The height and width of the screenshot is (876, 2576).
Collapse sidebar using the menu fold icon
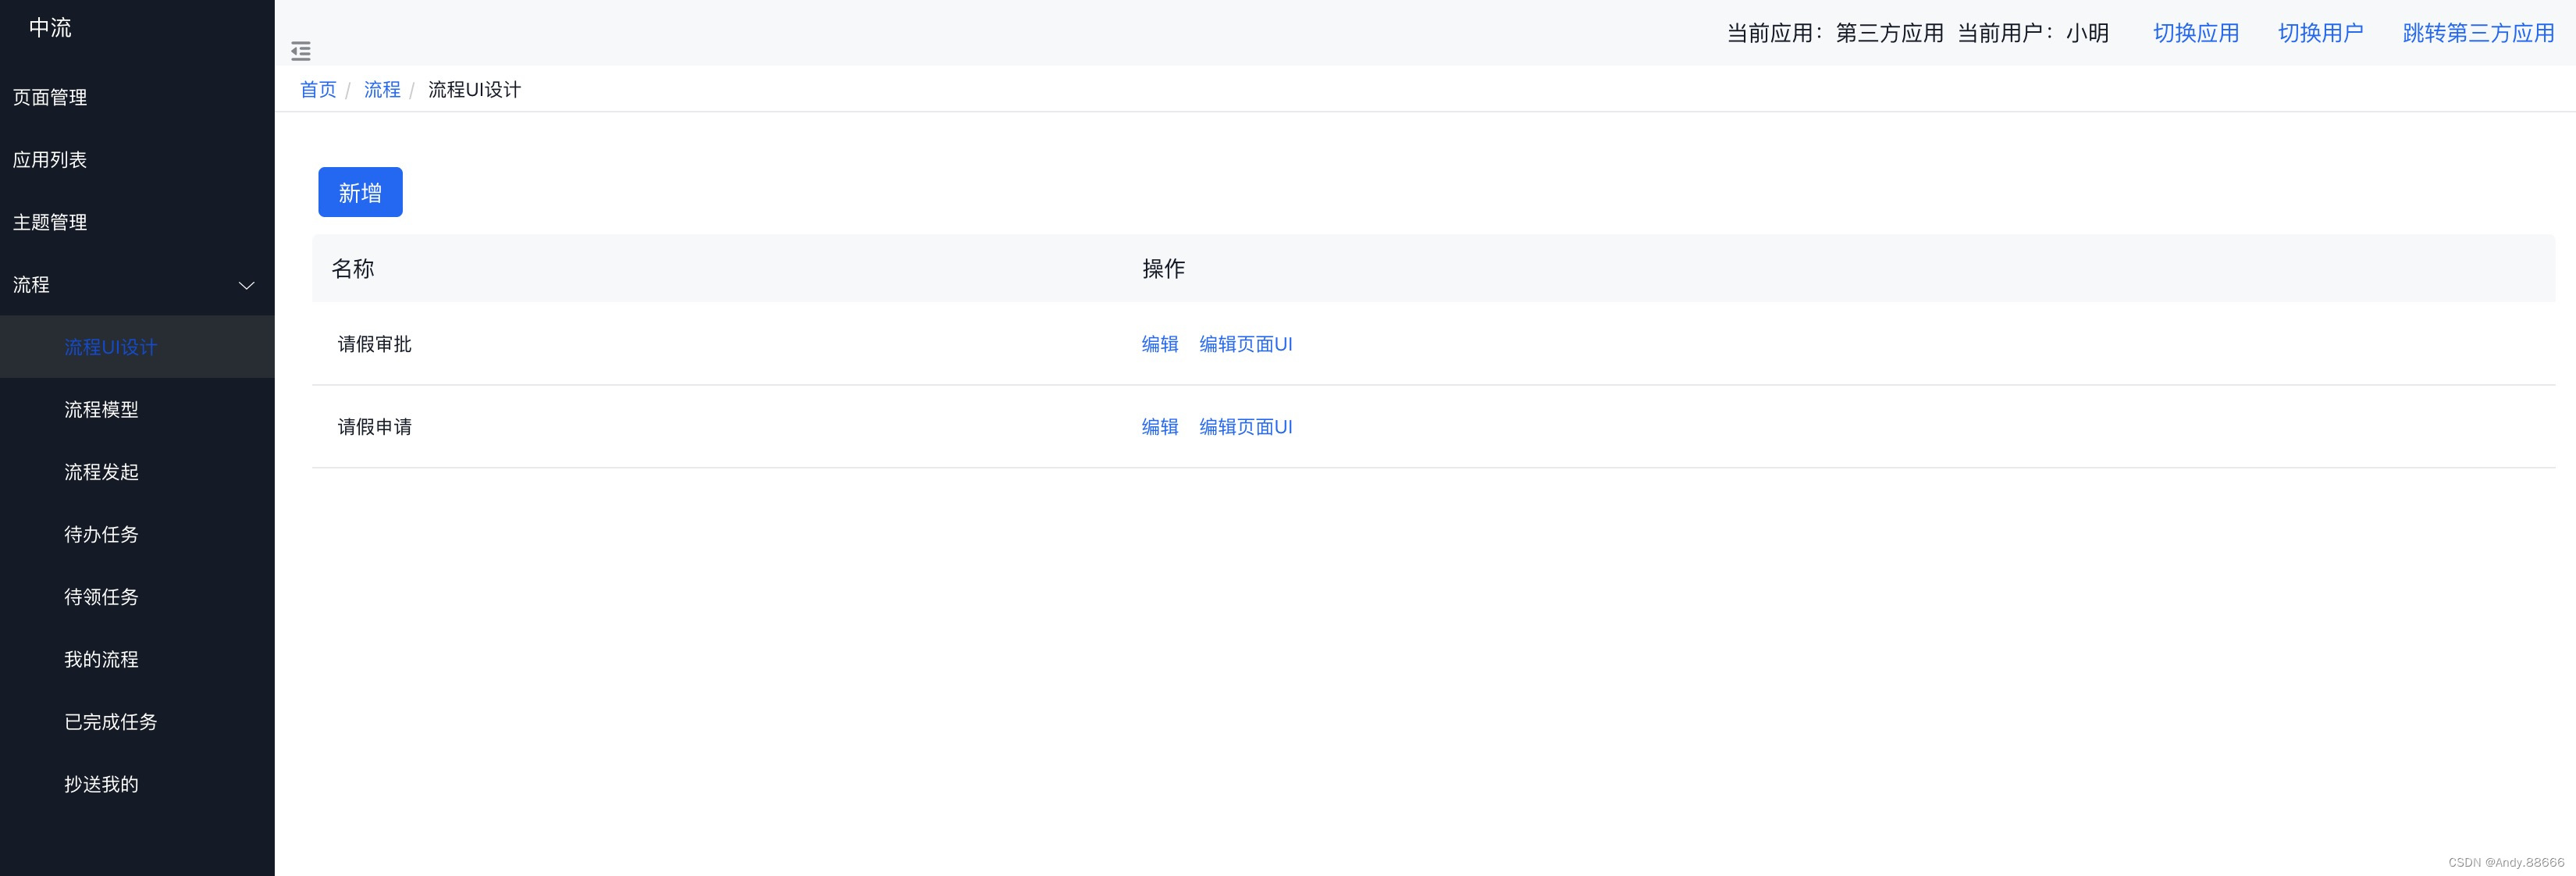click(x=301, y=51)
